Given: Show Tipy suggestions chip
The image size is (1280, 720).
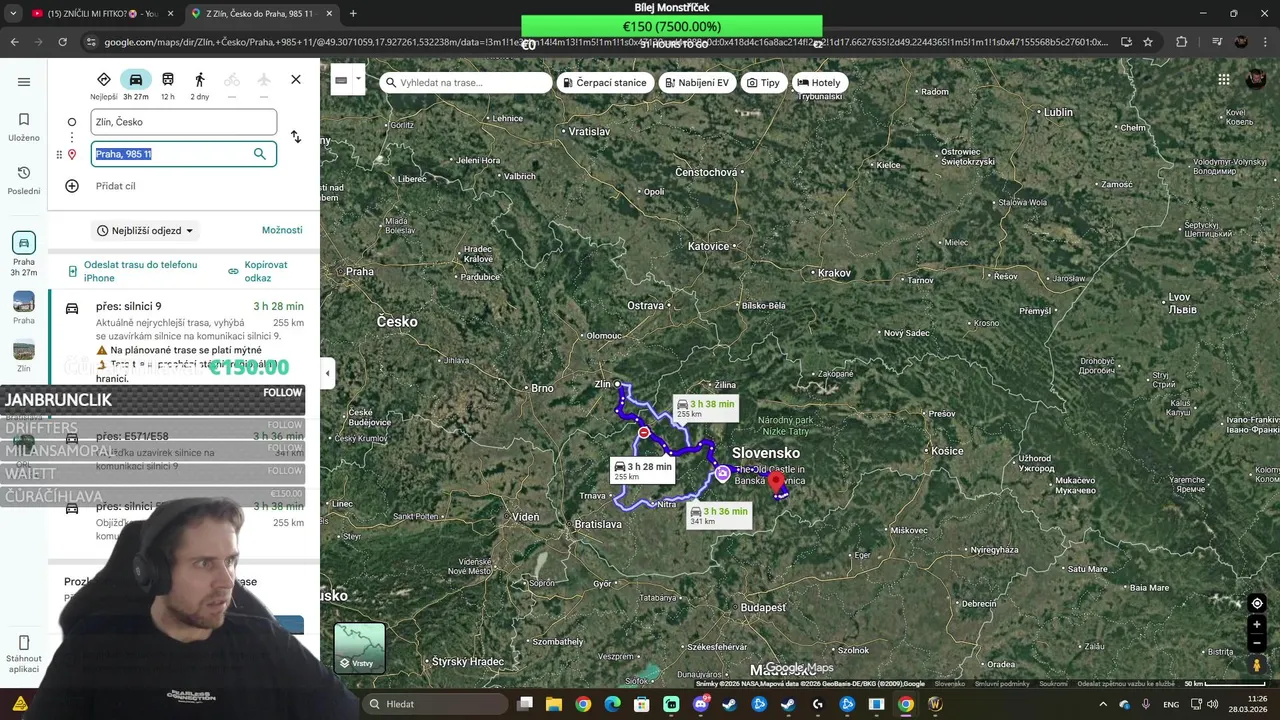Looking at the screenshot, I should tap(763, 83).
